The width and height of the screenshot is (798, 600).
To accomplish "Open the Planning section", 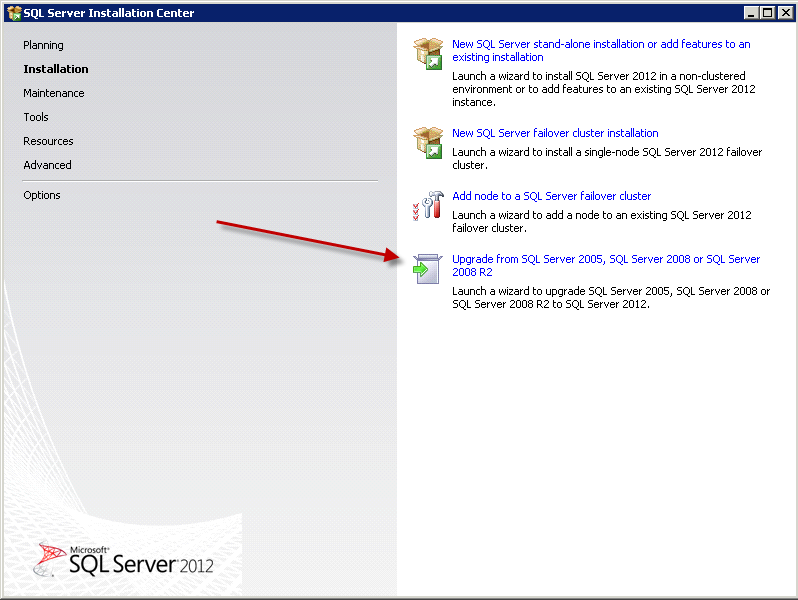I will pos(43,45).
